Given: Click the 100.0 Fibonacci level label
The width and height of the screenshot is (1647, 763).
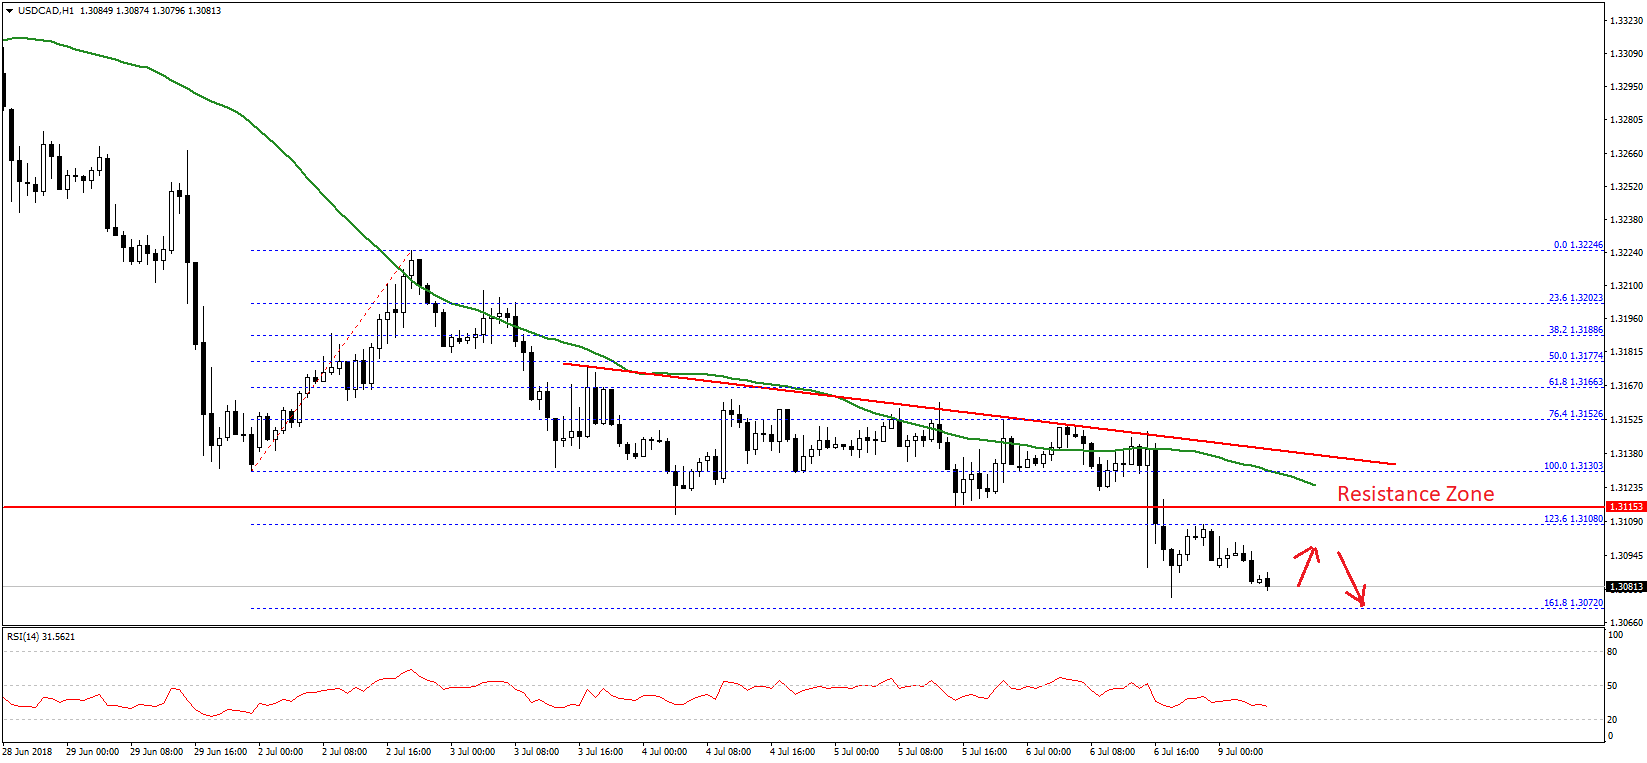Looking at the screenshot, I should (x=1573, y=466).
